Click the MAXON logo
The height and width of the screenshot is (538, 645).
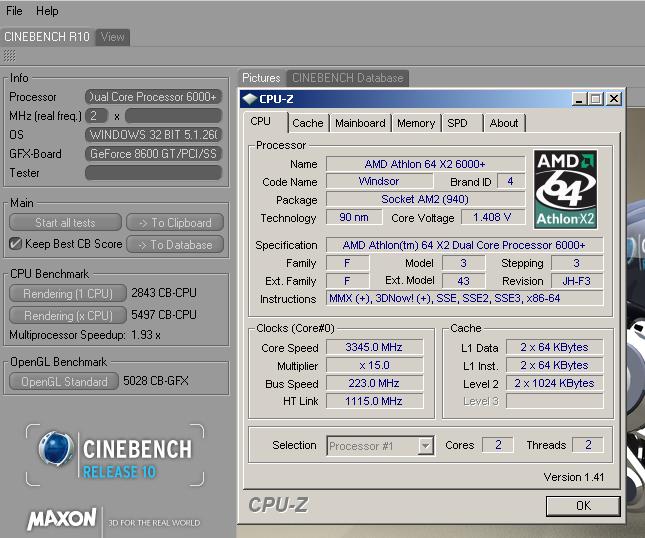(62, 519)
